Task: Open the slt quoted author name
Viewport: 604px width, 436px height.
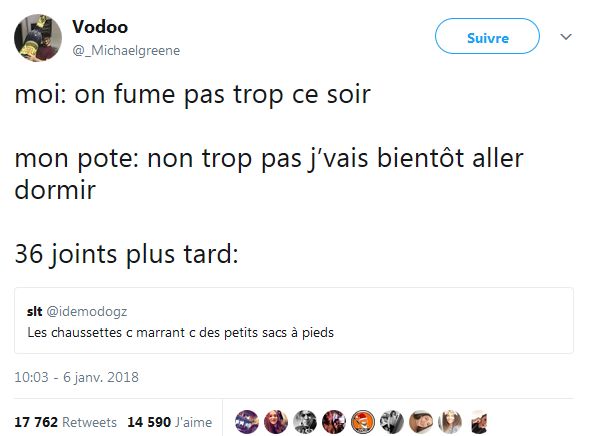Action: (34, 311)
